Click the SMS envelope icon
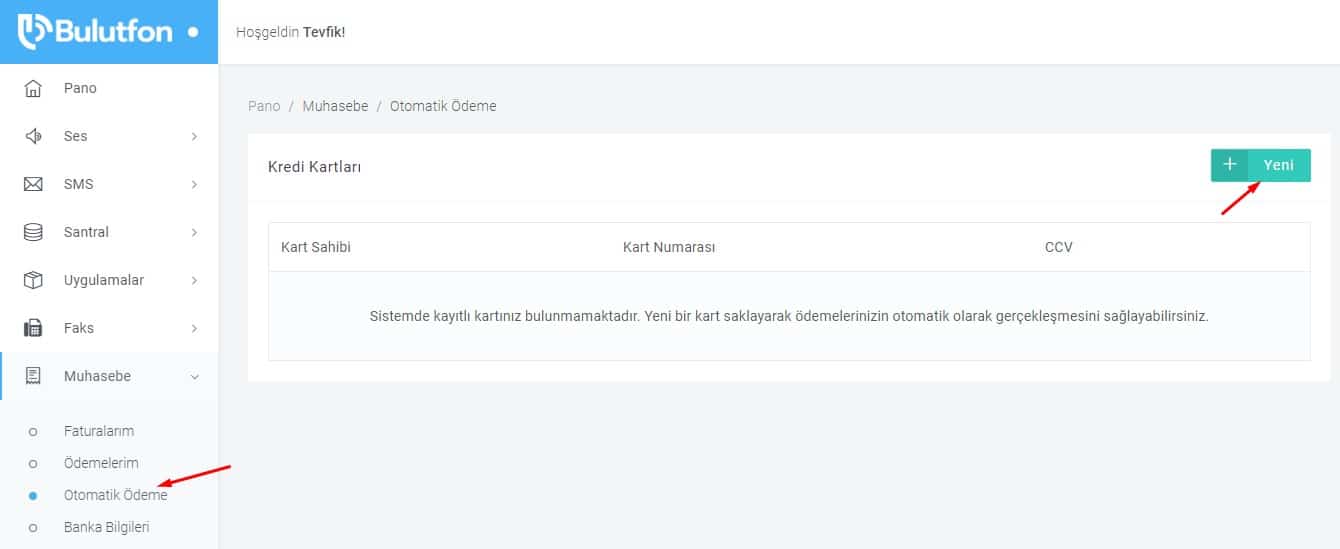 [33, 184]
